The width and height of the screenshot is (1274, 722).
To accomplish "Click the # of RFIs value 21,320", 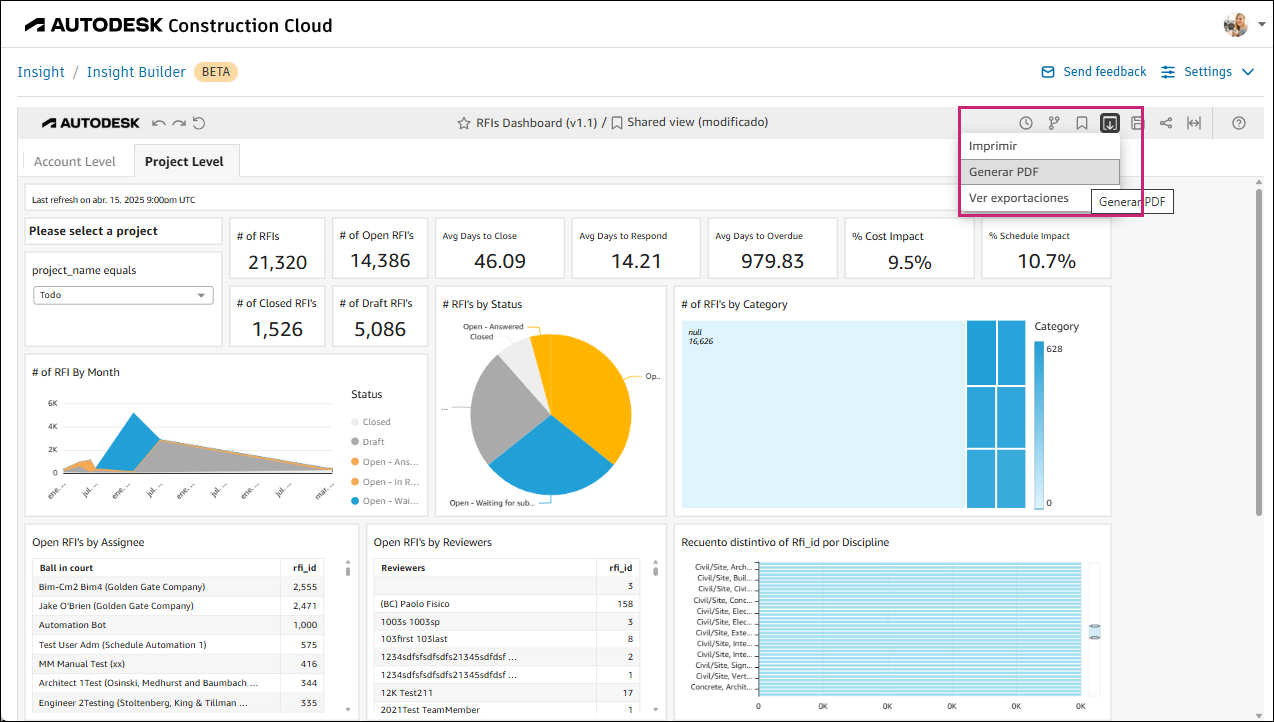I will pos(277,262).
